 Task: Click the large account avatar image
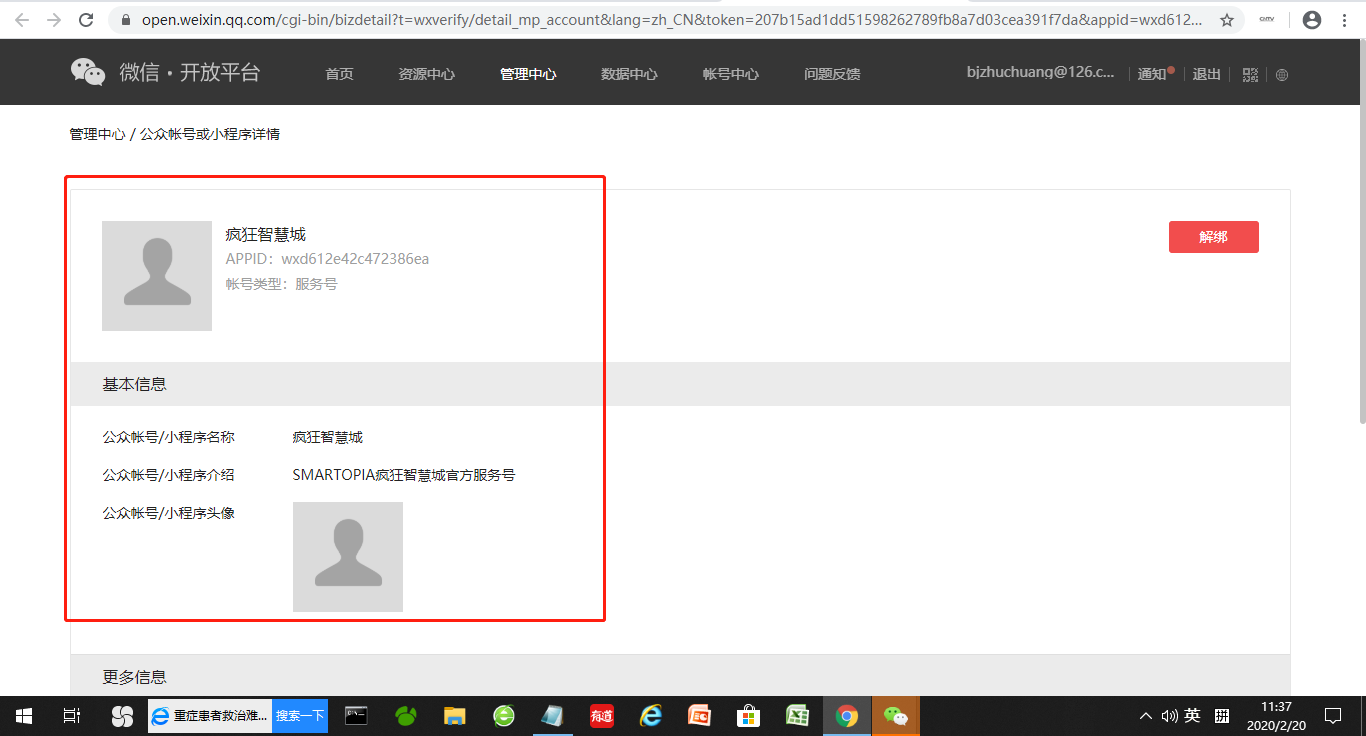click(157, 276)
